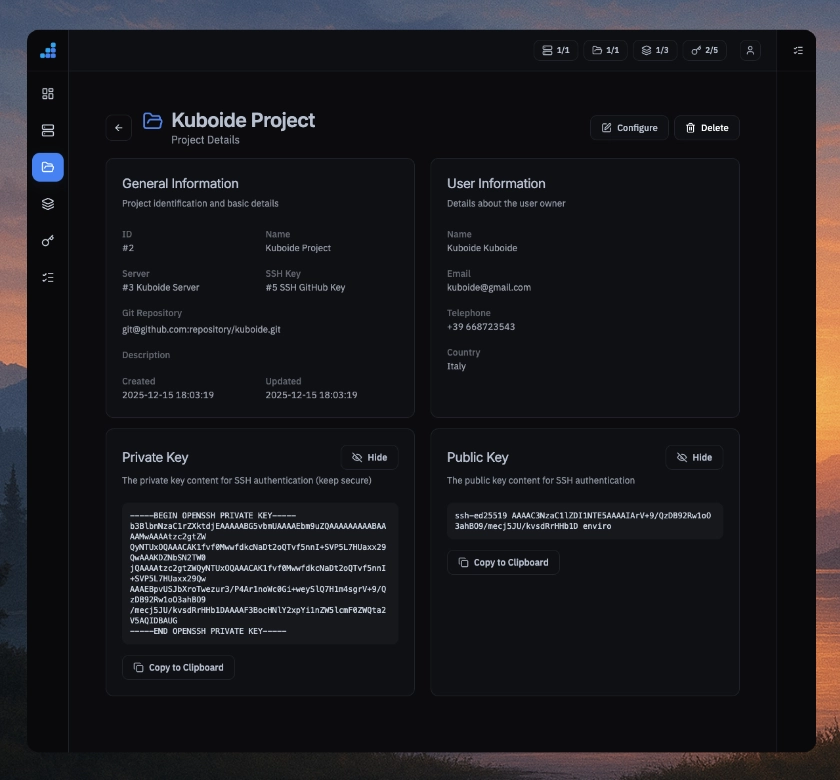This screenshot has height=780, width=840.
Task: Delete the Kuboide Project
Action: (707, 127)
